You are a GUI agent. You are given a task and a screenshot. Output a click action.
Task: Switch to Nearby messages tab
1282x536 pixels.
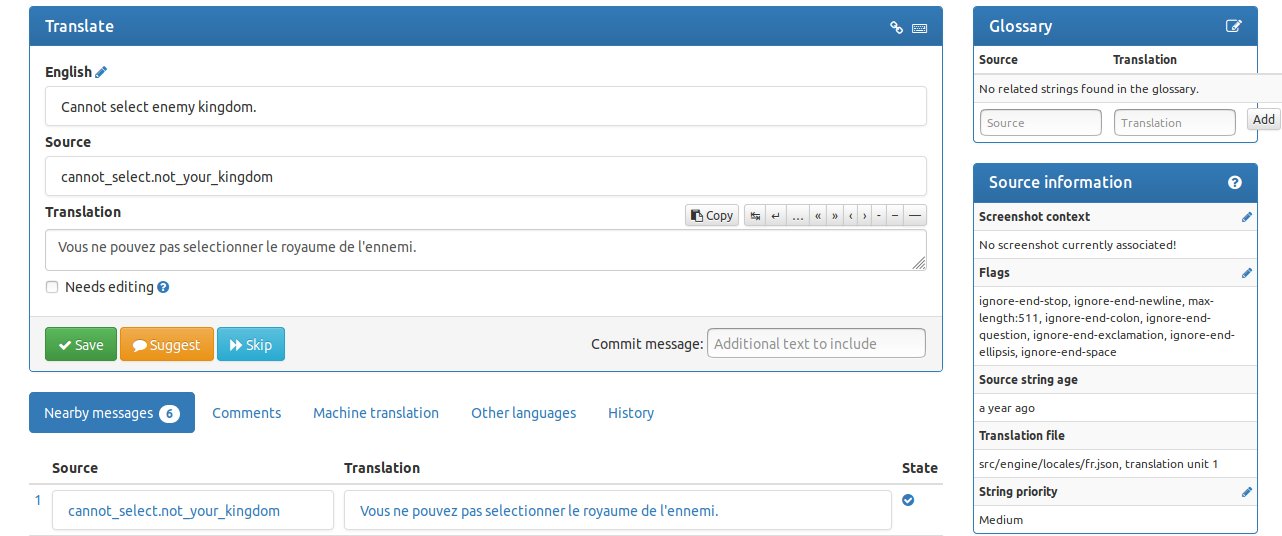pos(112,413)
